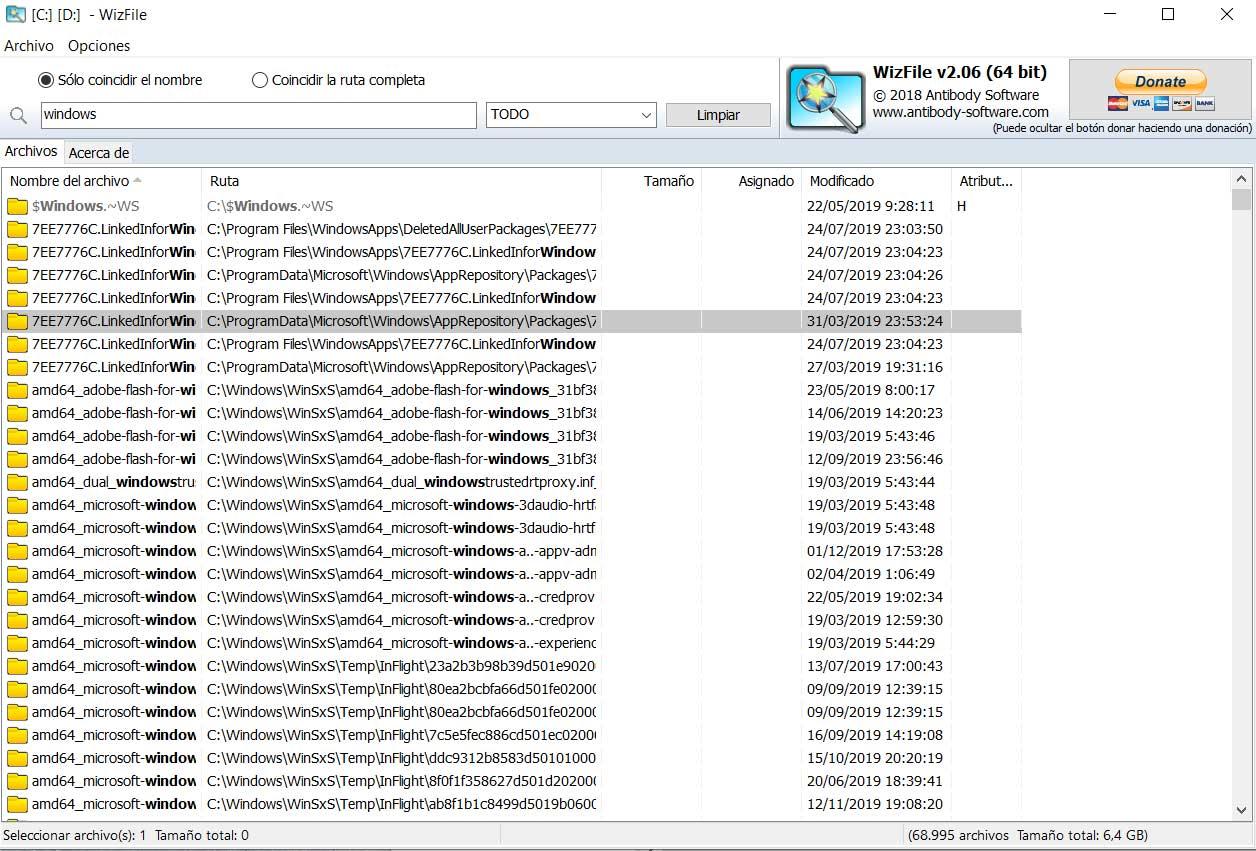Sort by Ruta column header
This screenshot has height=851, width=1256.
[402, 181]
